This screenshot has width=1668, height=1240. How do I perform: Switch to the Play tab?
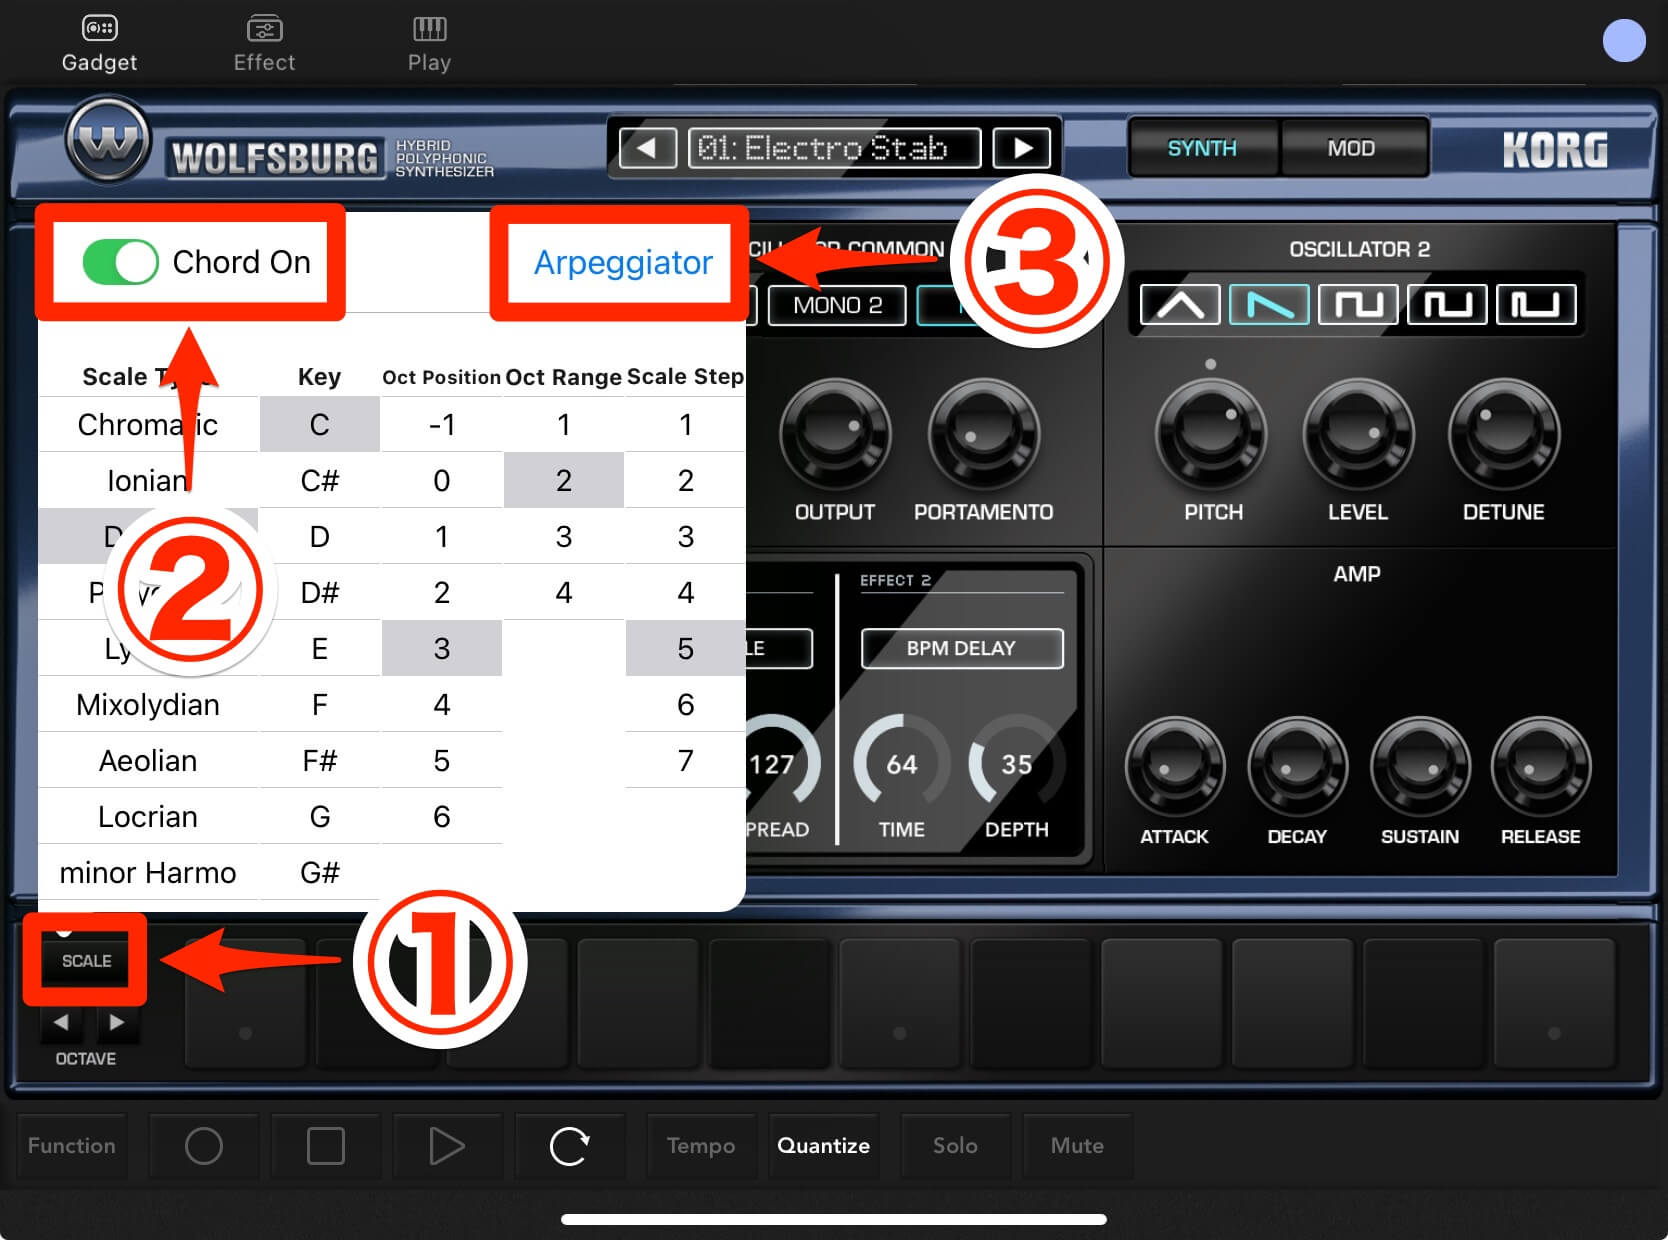tap(429, 44)
